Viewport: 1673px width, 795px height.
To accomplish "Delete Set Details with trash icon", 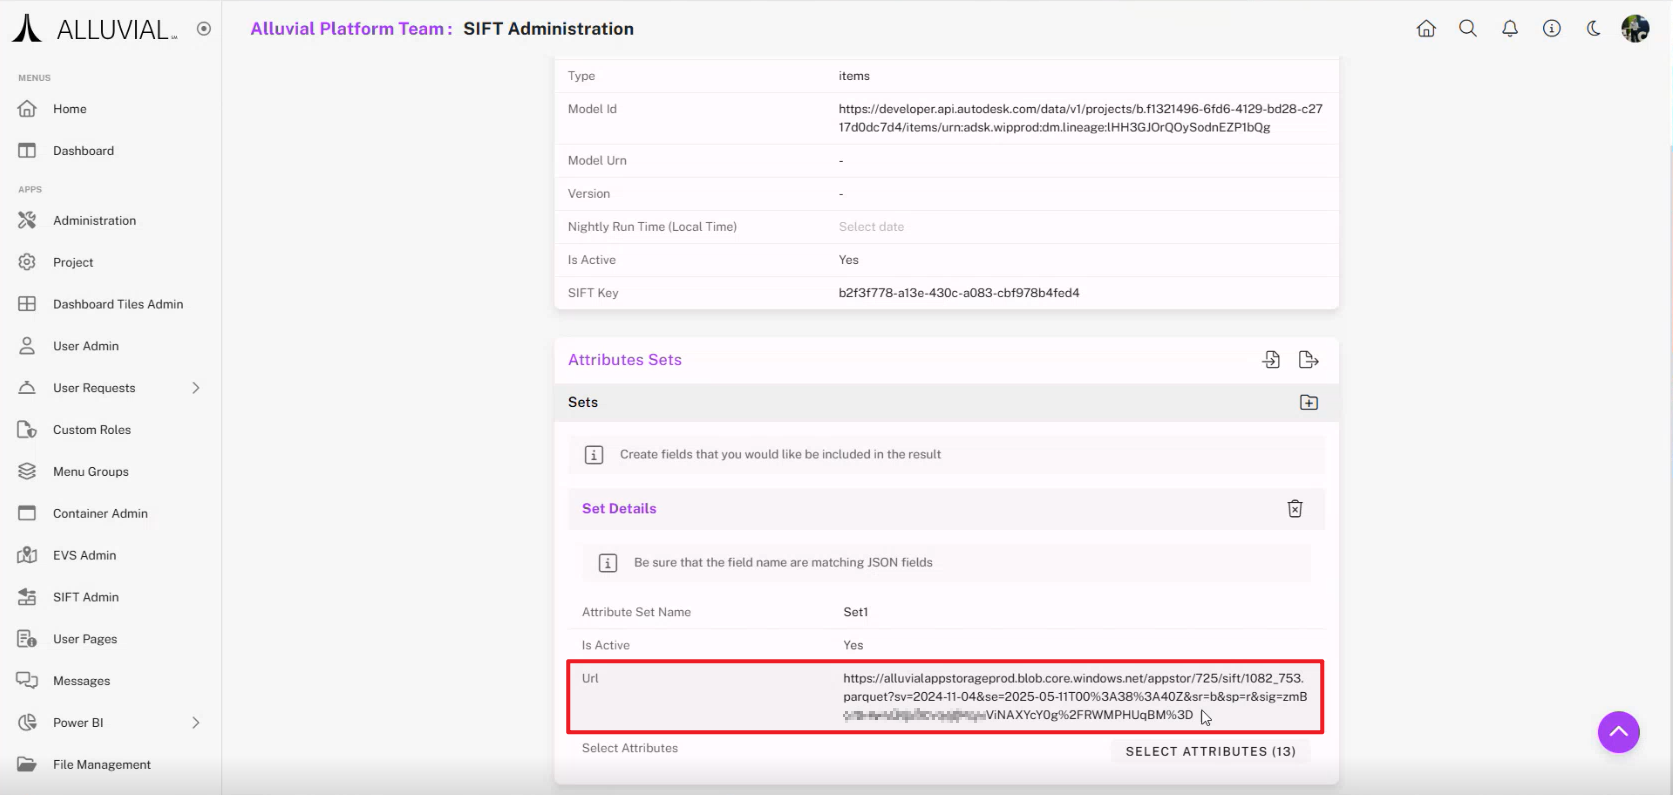I will click(1295, 509).
